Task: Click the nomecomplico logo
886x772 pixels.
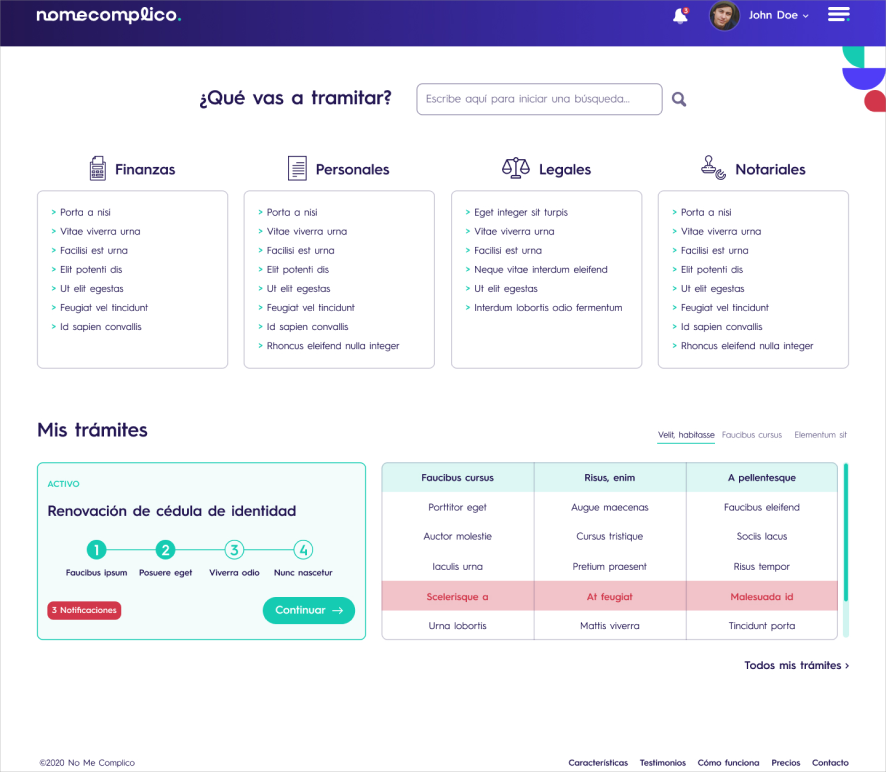Action: pyautogui.click(x=108, y=16)
